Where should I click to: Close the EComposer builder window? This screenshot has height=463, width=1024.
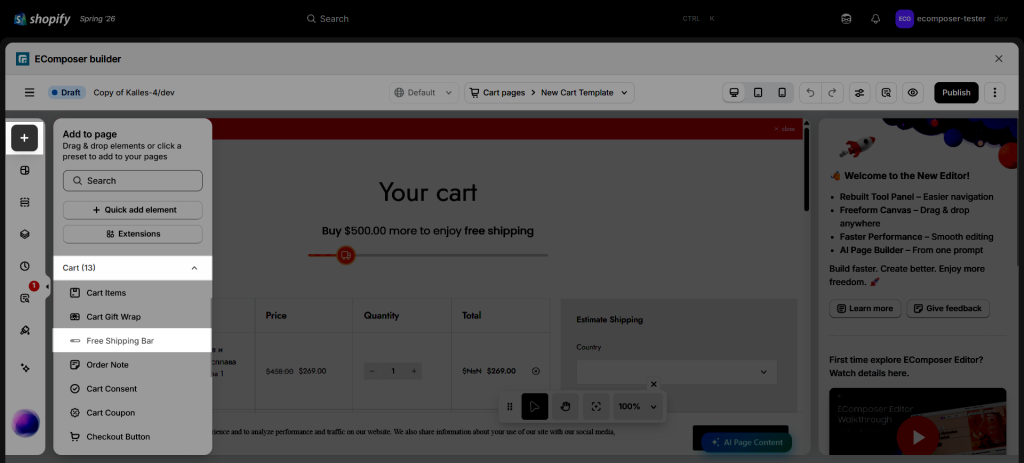pos(999,59)
